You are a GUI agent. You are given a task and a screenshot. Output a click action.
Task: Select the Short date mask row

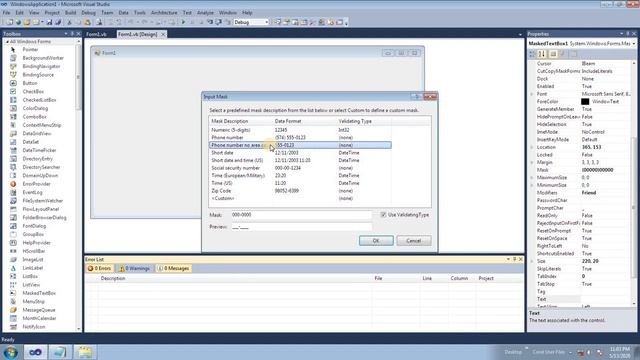[x=300, y=153]
